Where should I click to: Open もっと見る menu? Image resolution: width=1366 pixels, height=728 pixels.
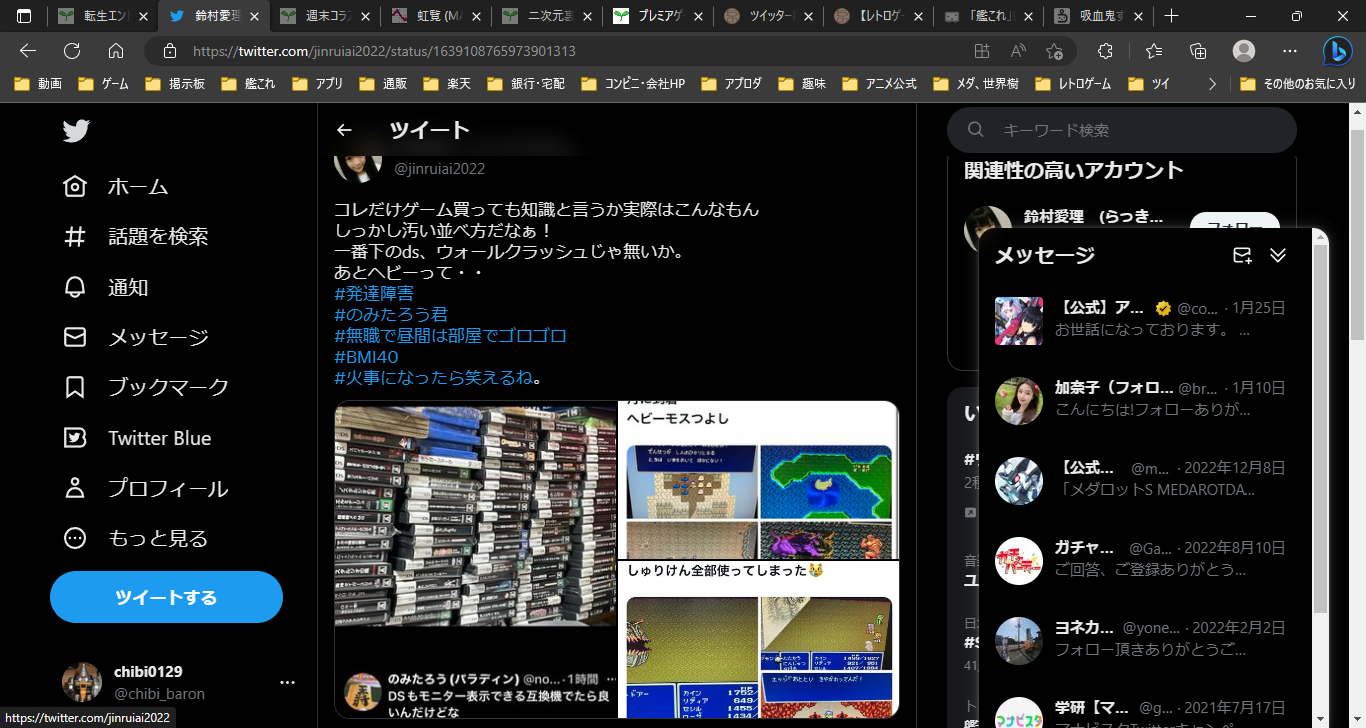pos(136,539)
